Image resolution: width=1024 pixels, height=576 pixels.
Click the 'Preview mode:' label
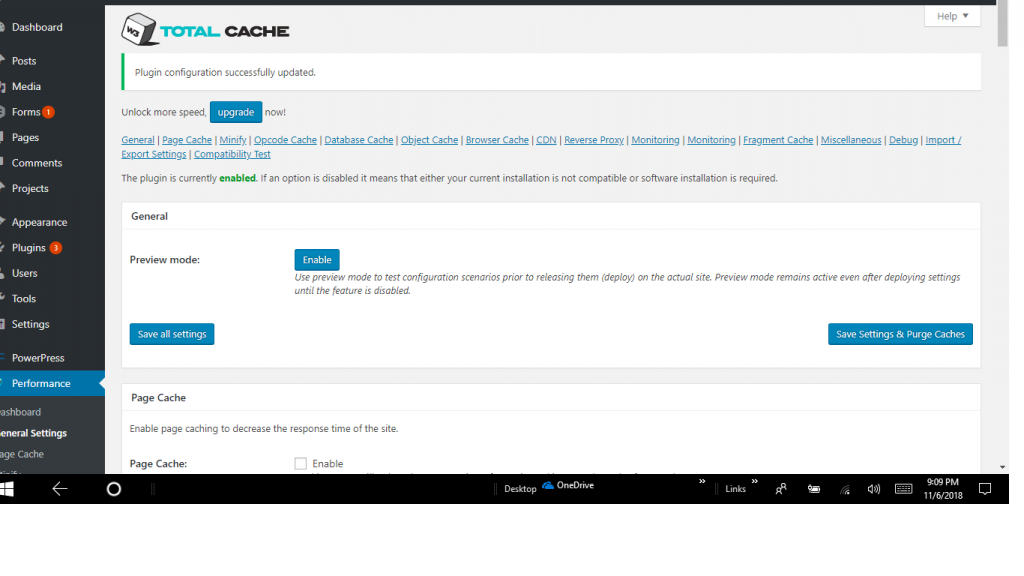point(165,260)
